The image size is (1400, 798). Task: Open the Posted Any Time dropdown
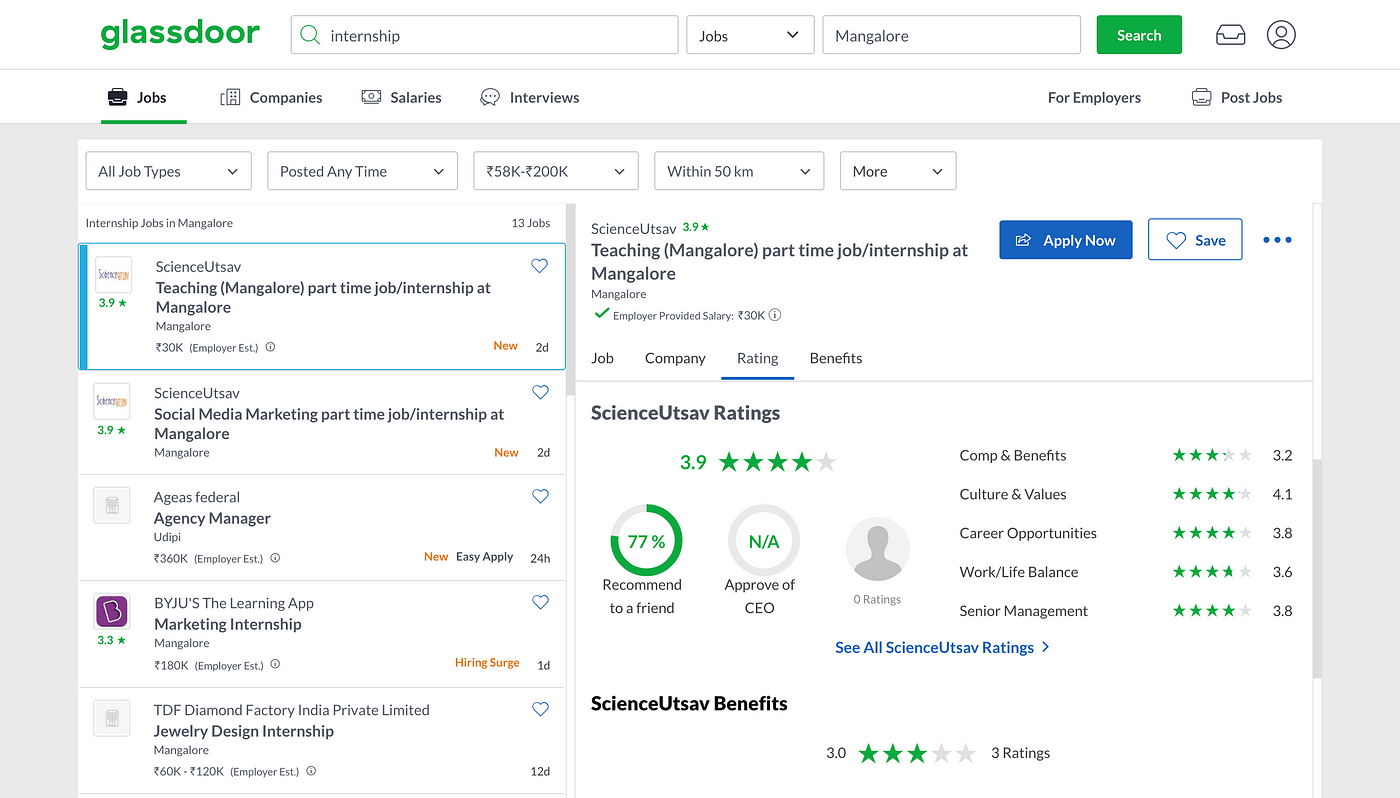coord(362,171)
